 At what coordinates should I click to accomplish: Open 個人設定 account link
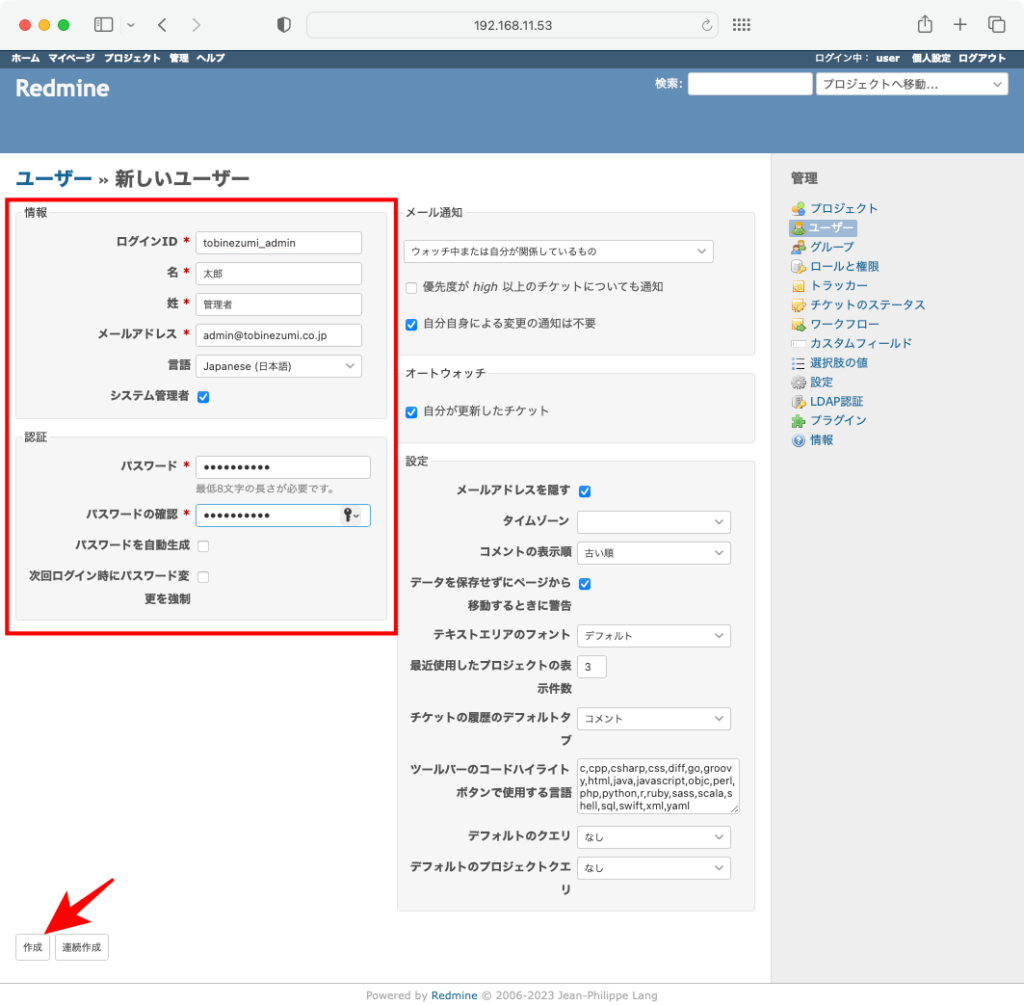coord(931,58)
